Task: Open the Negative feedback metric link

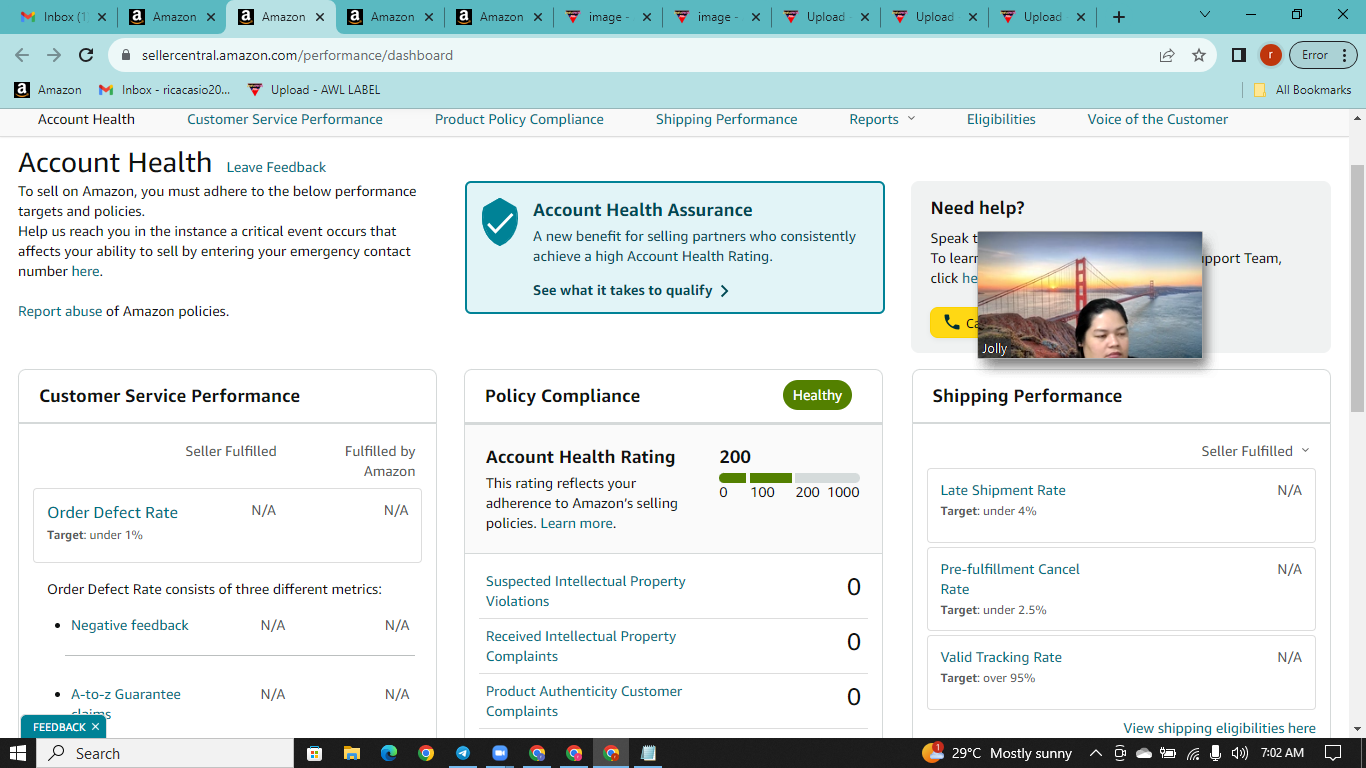Action: coord(130,625)
